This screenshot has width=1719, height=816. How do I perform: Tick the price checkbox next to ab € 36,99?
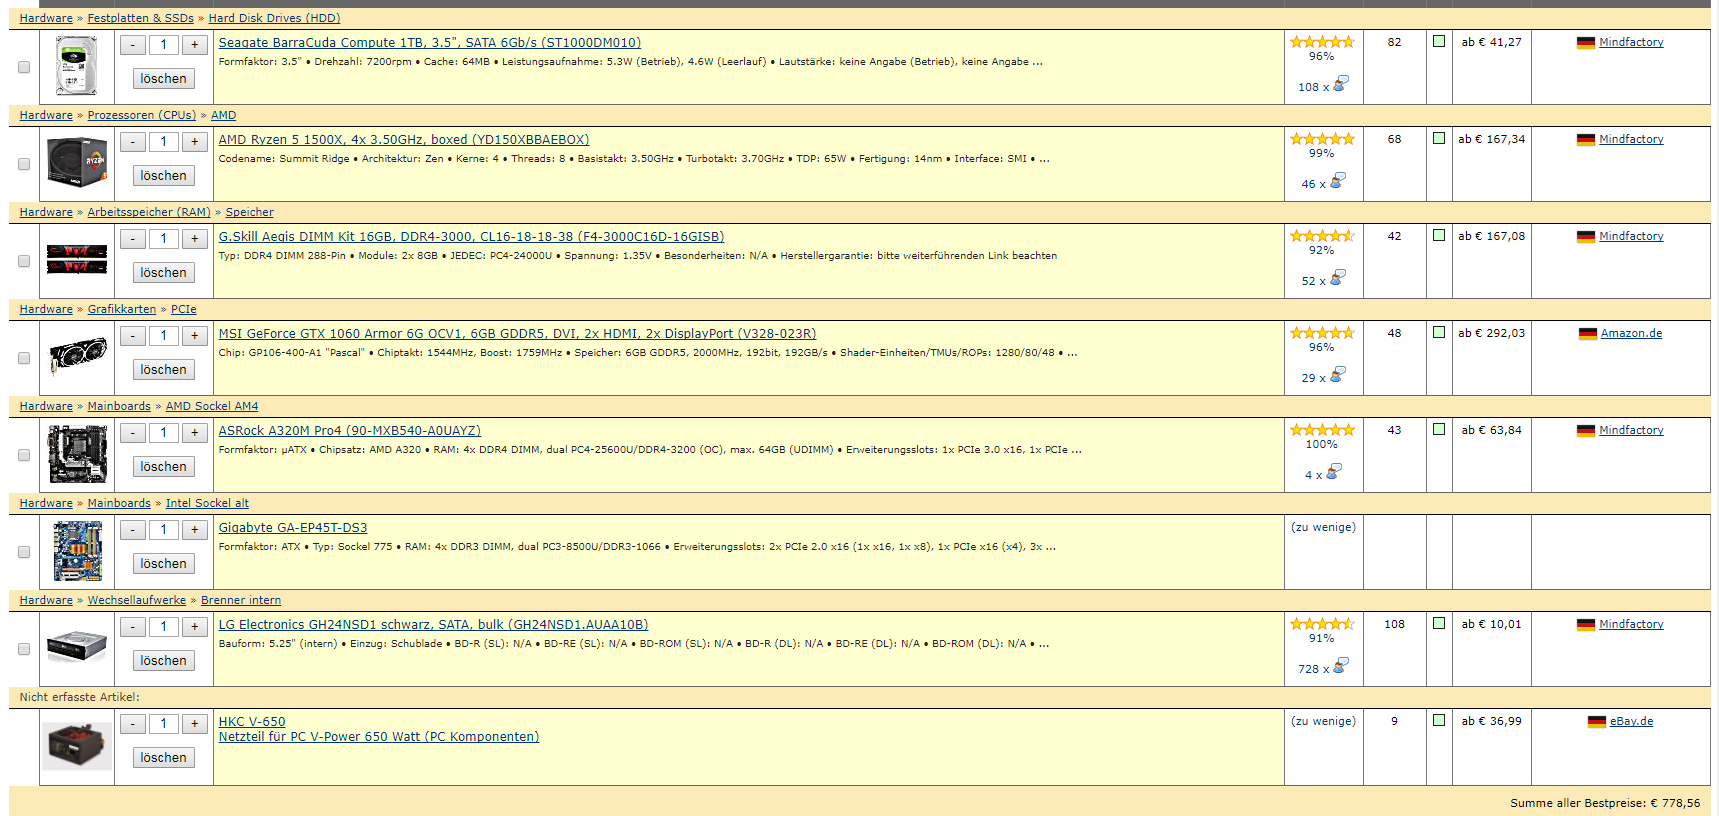point(1439,720)
